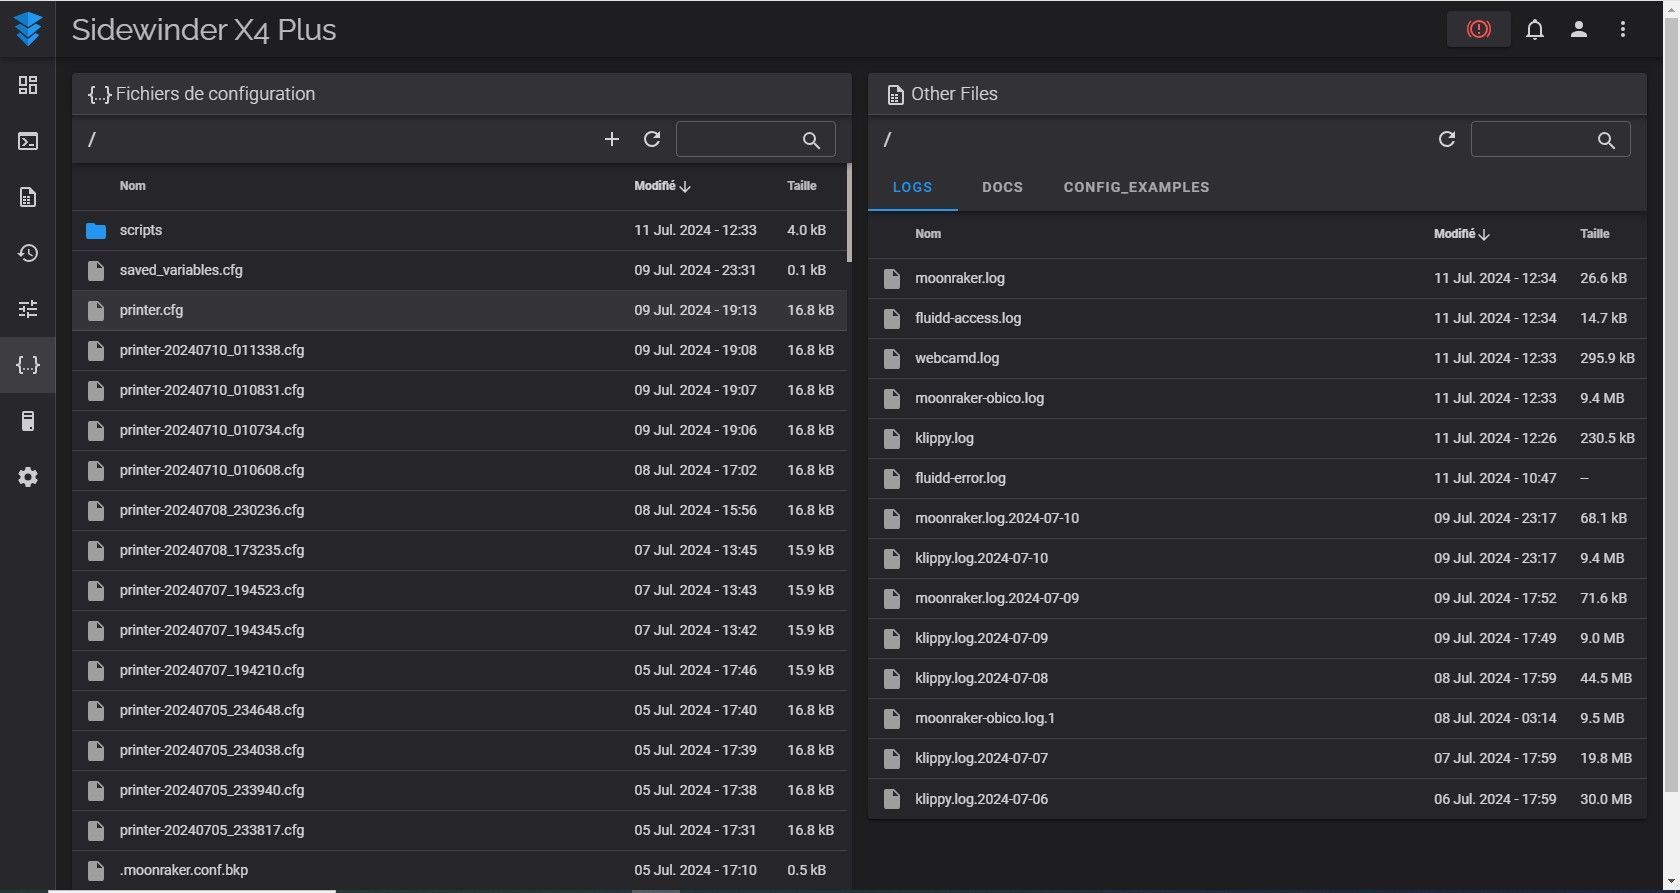Open the notifications bell
This screenshot has width=1680, height=893.
[1534, 30]
